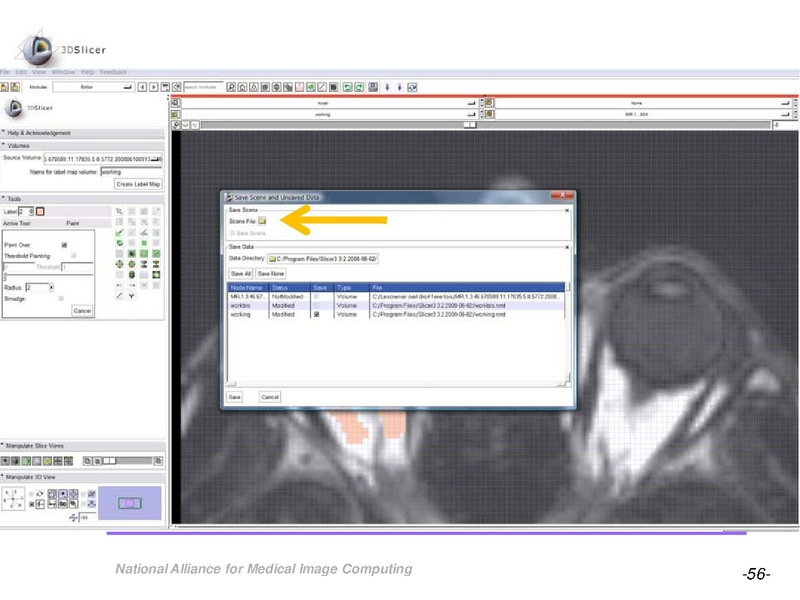Image resolution: width=800 pixels, height=600 pixels.
Task: Click the module history back arrow
Action: click(142, 87)
